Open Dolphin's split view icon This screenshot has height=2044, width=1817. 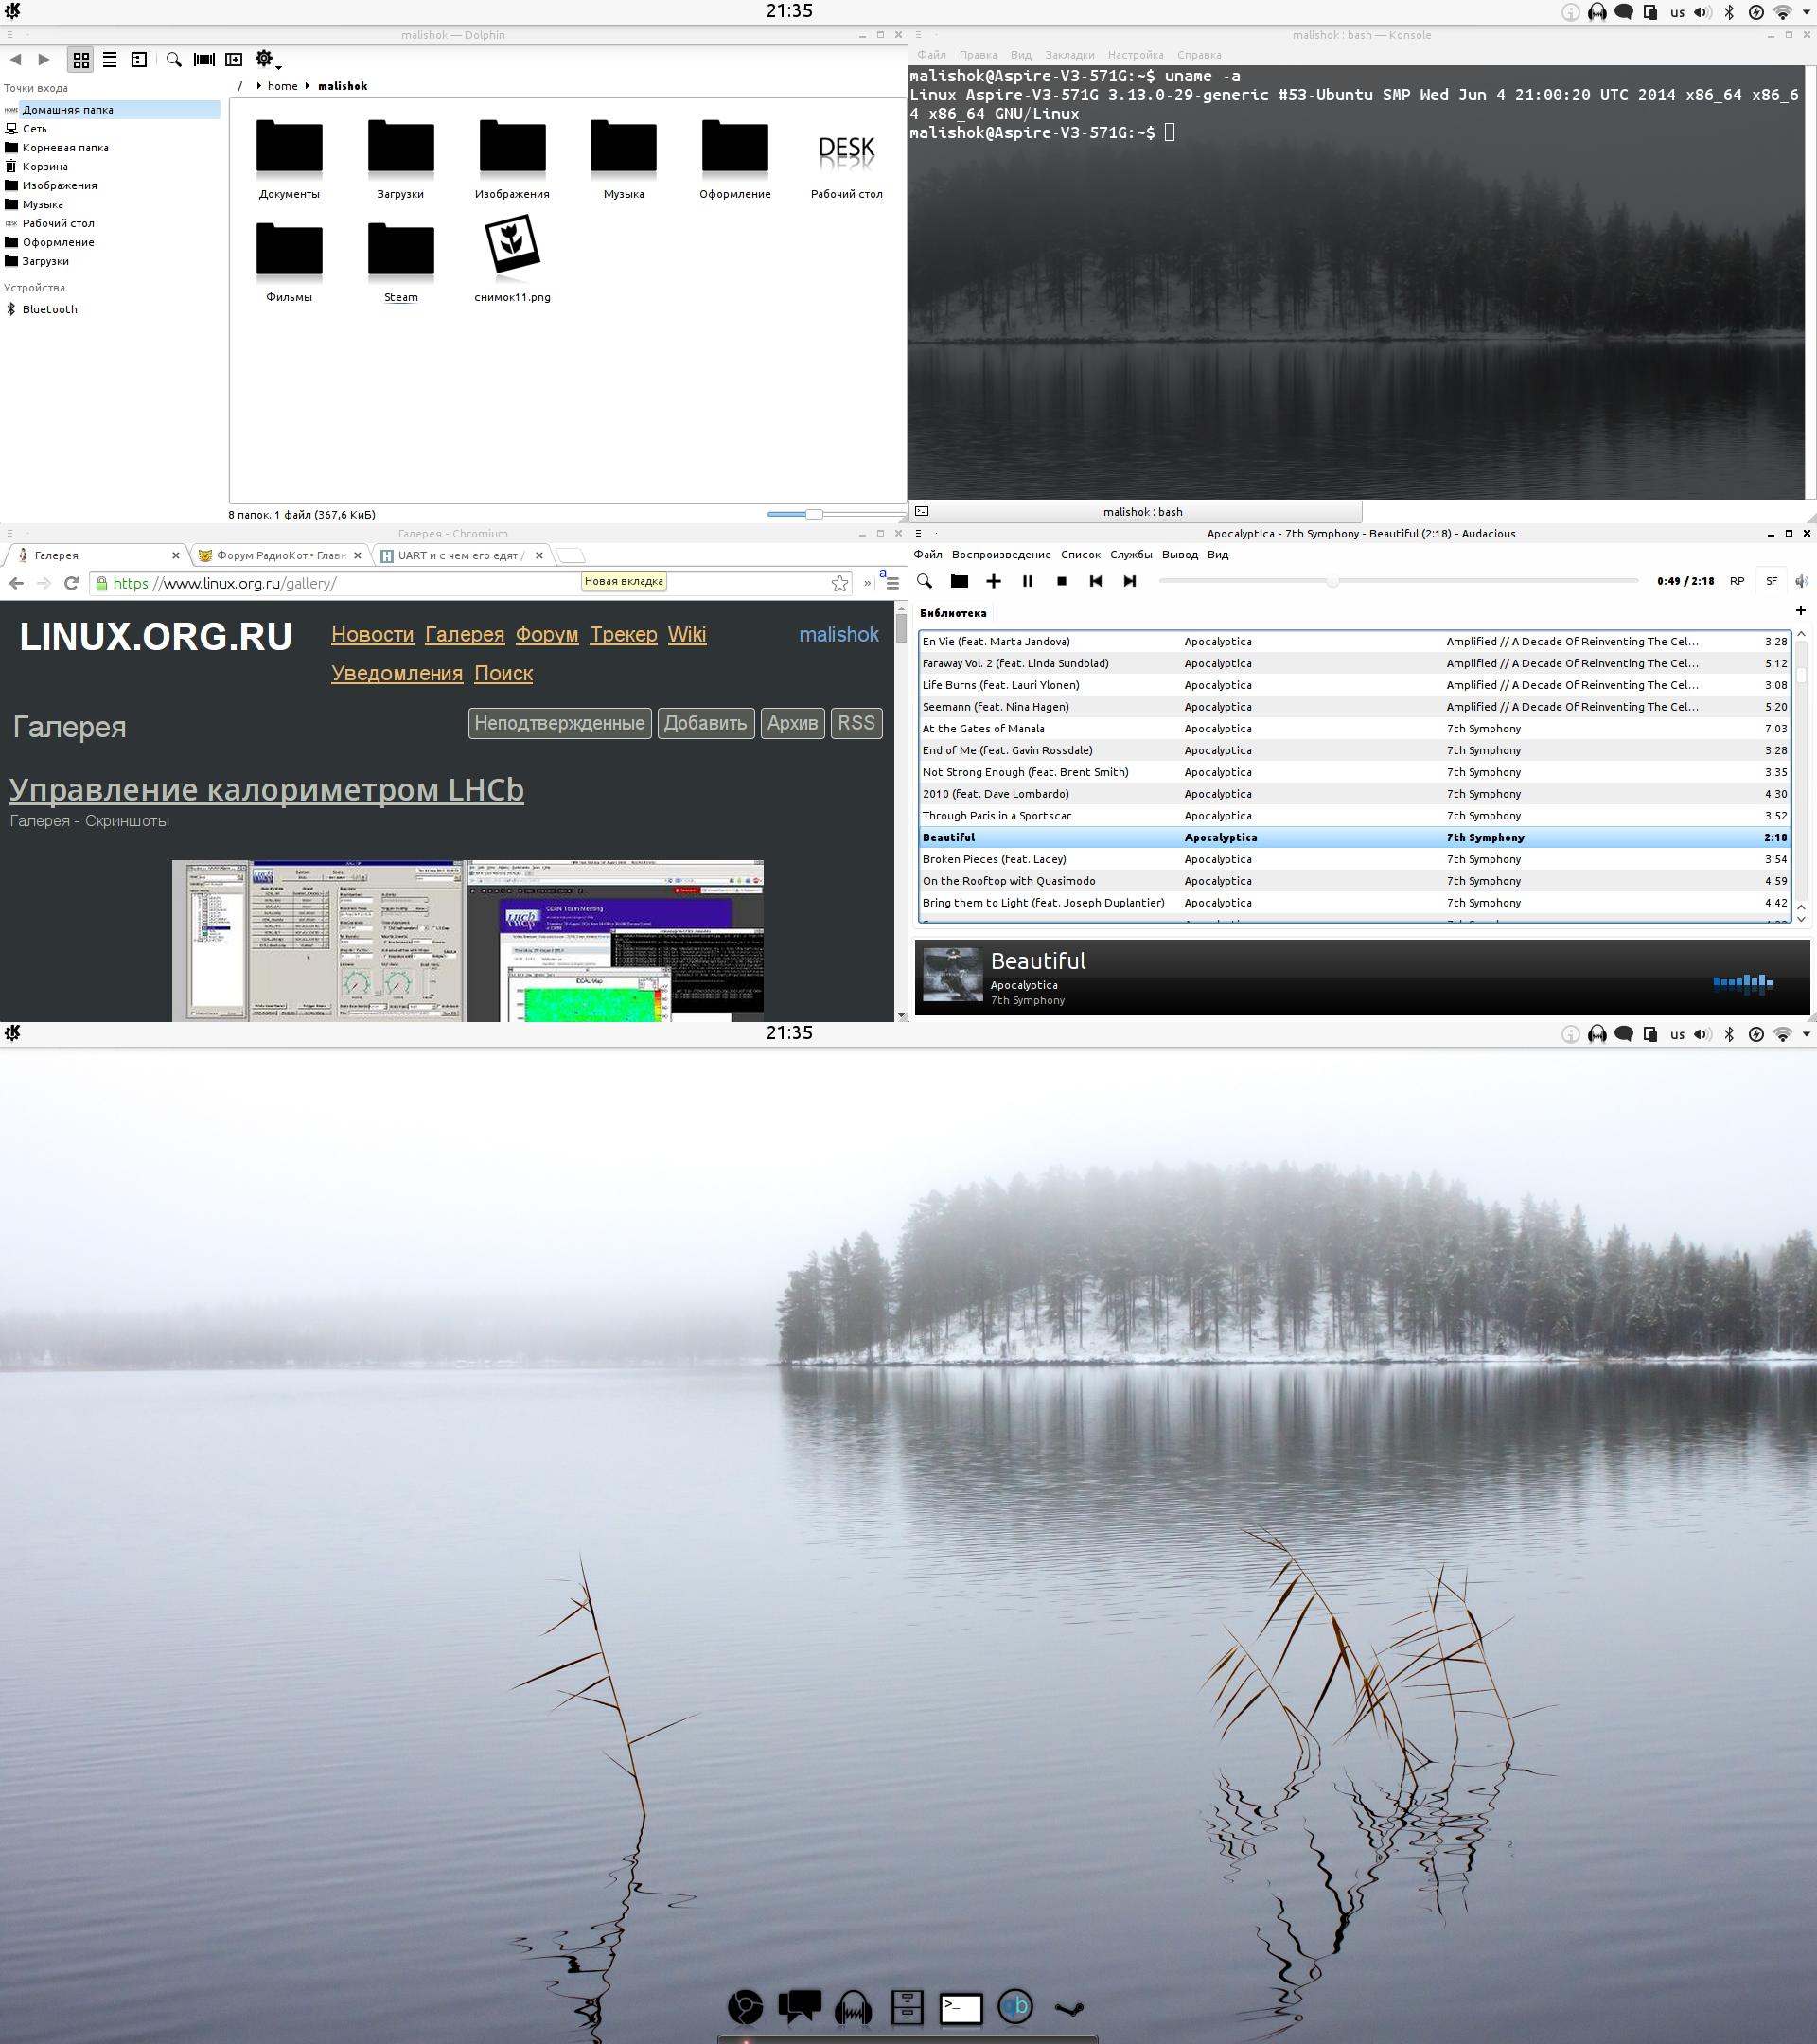tap(233, 60)
